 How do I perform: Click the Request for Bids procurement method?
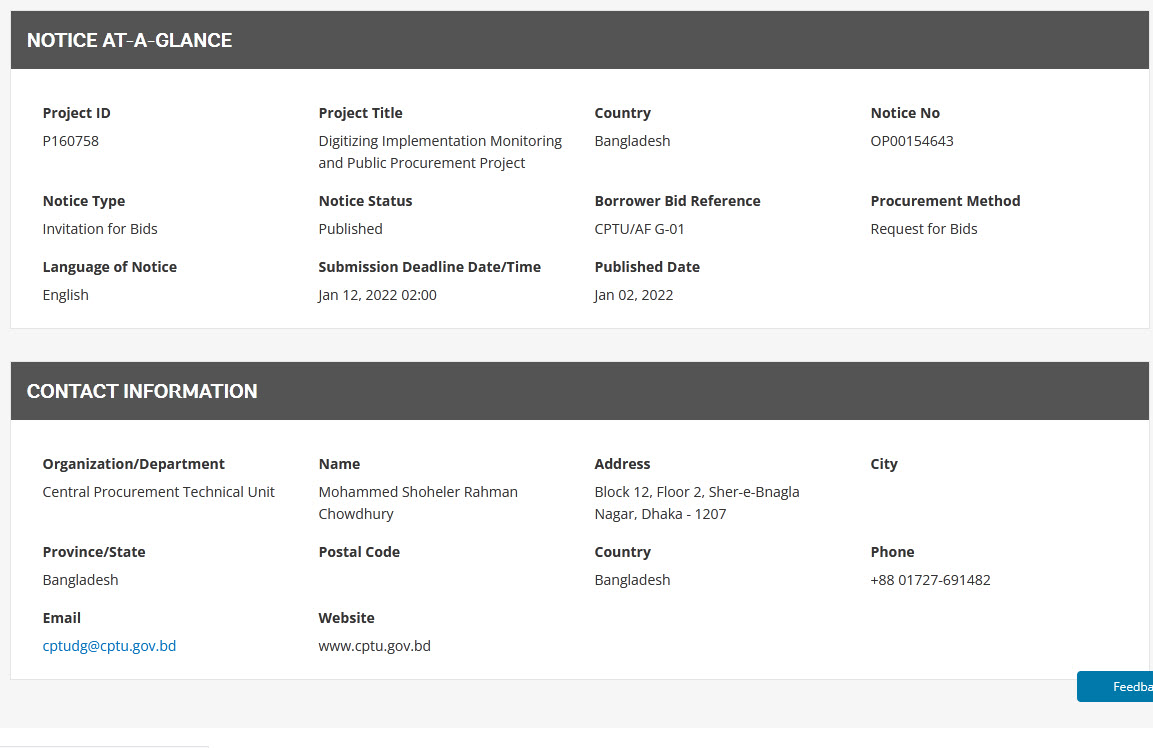click(923, 229)
